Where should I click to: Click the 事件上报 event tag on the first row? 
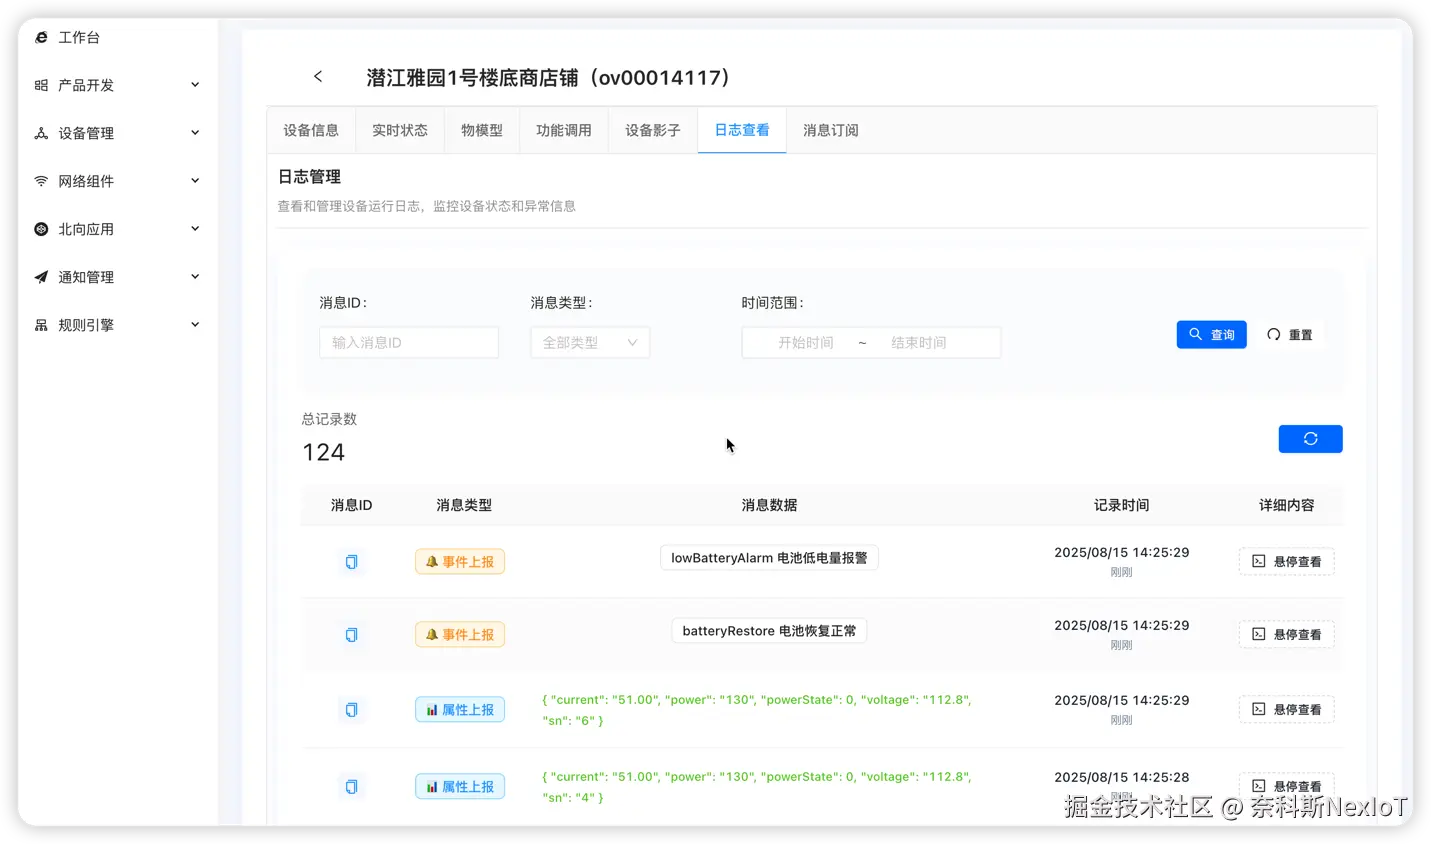pos(459,561)
